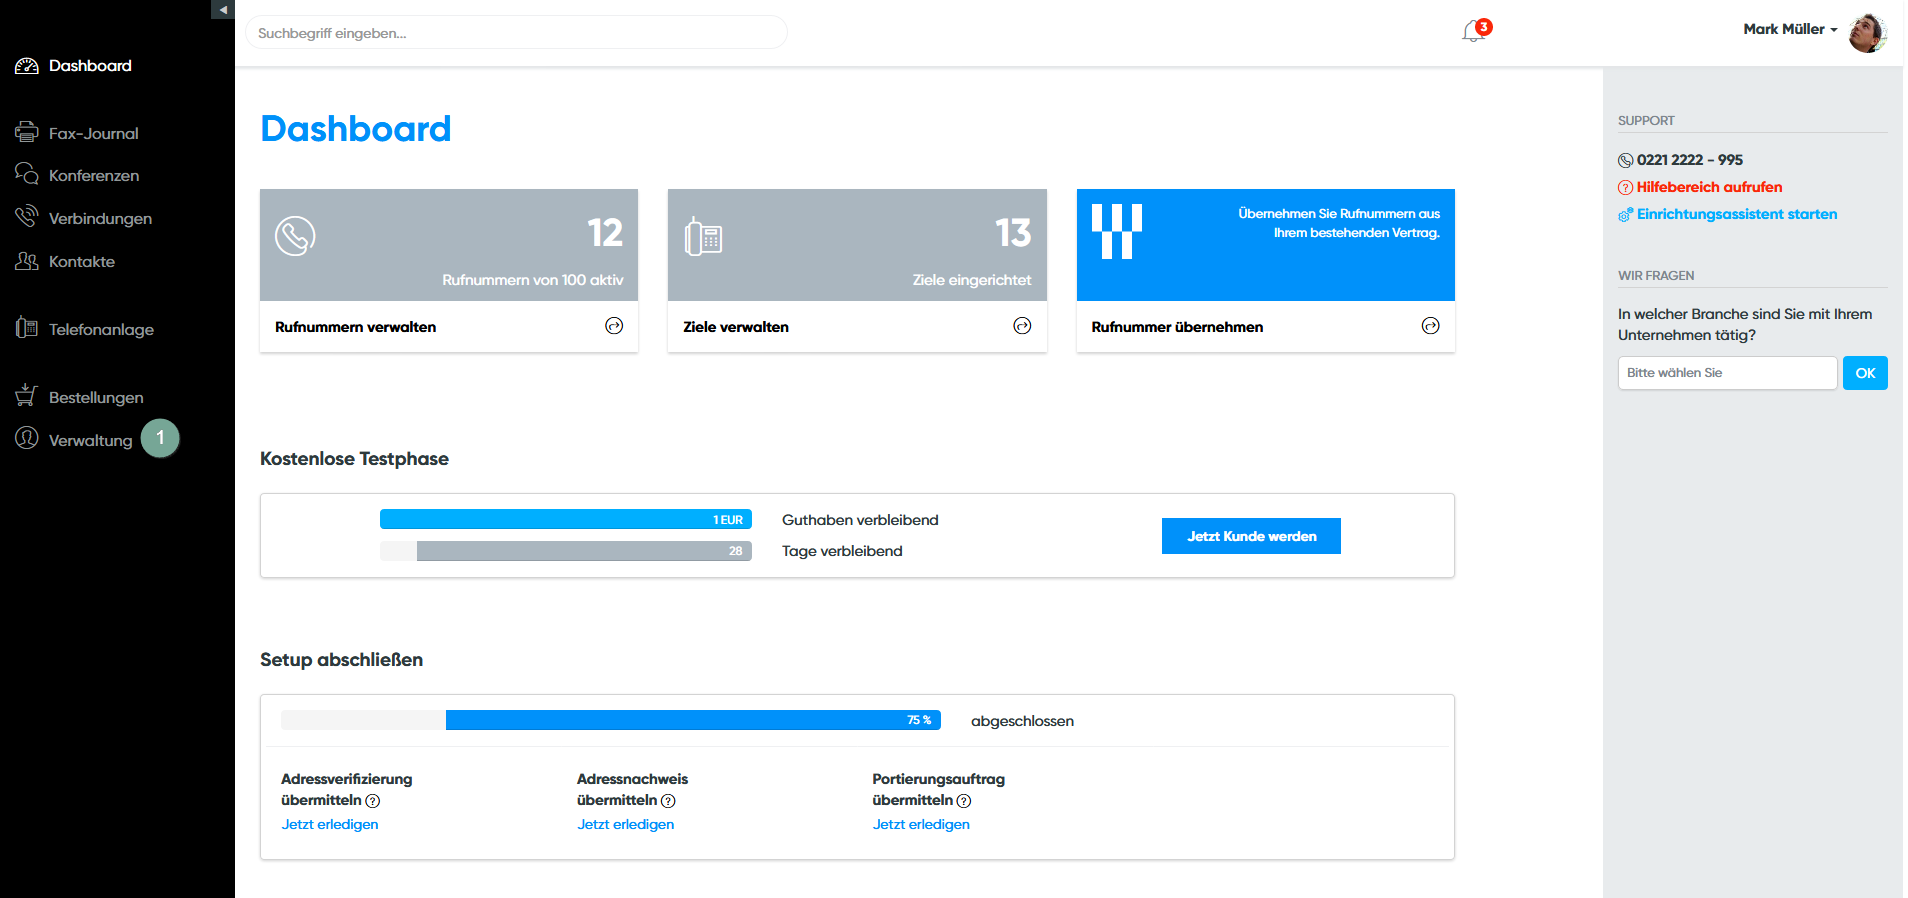Open help icon next to Portierungsauftrag übermitteln

tap(964, 801)
